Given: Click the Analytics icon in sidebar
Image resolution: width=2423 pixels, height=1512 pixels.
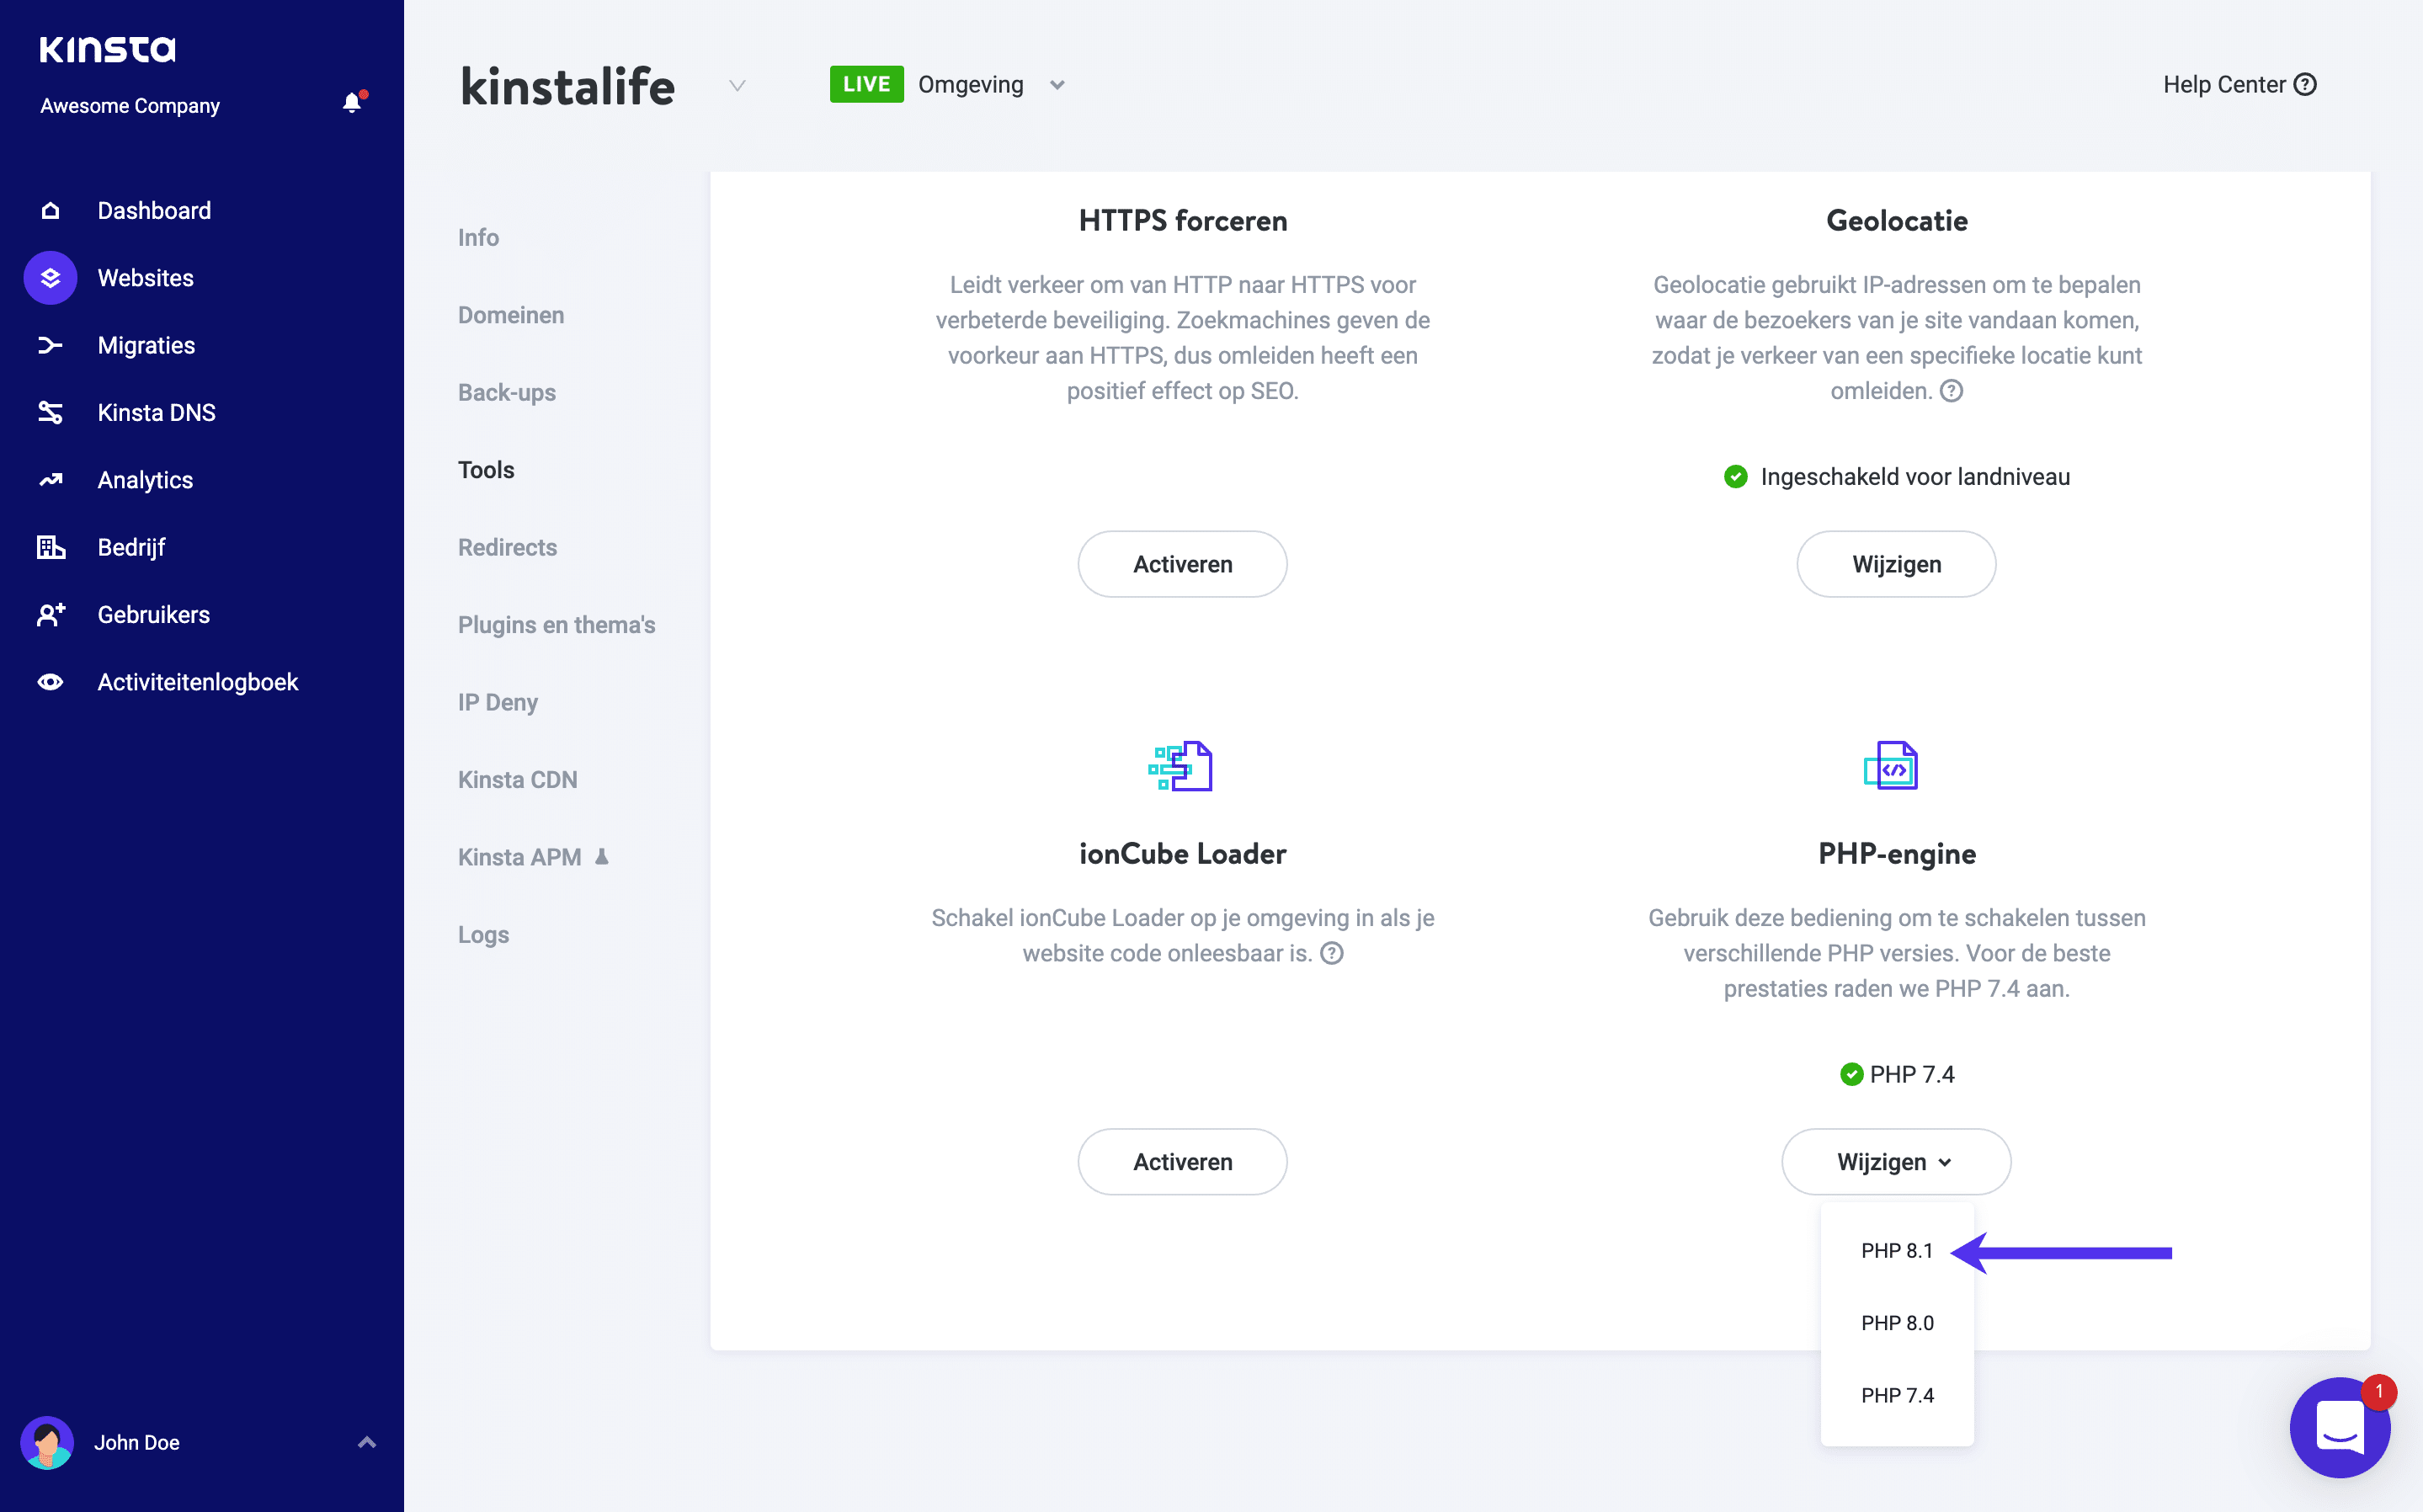Looking at the screenshot, I should tap(51, 479).
